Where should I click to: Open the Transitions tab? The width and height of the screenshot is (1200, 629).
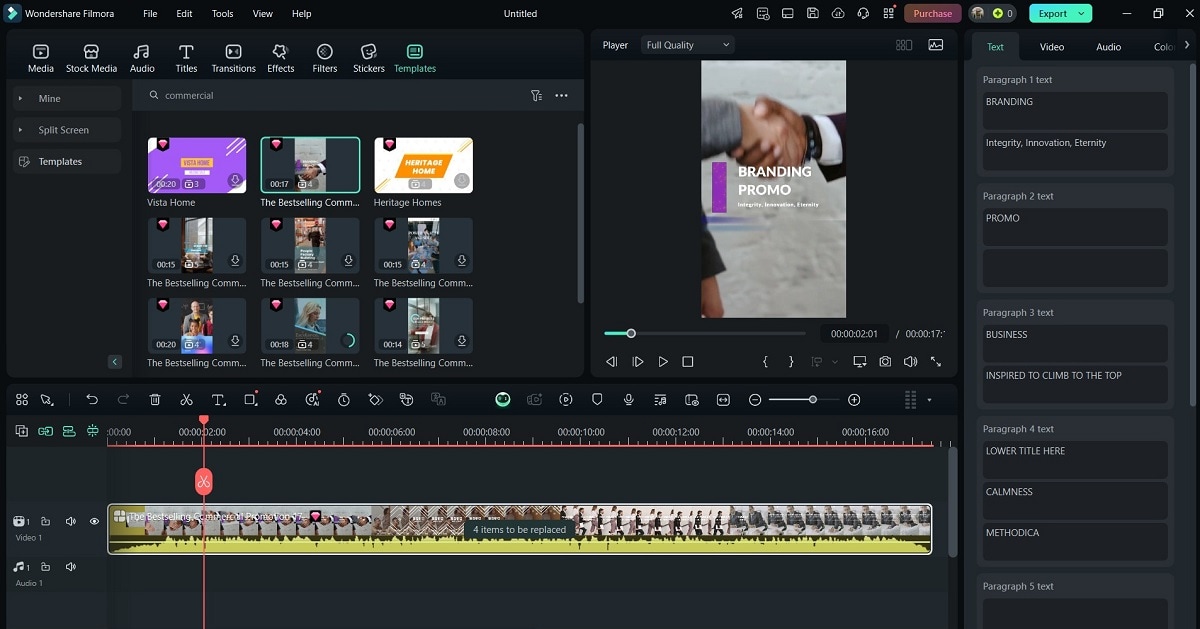click(233, 58)
